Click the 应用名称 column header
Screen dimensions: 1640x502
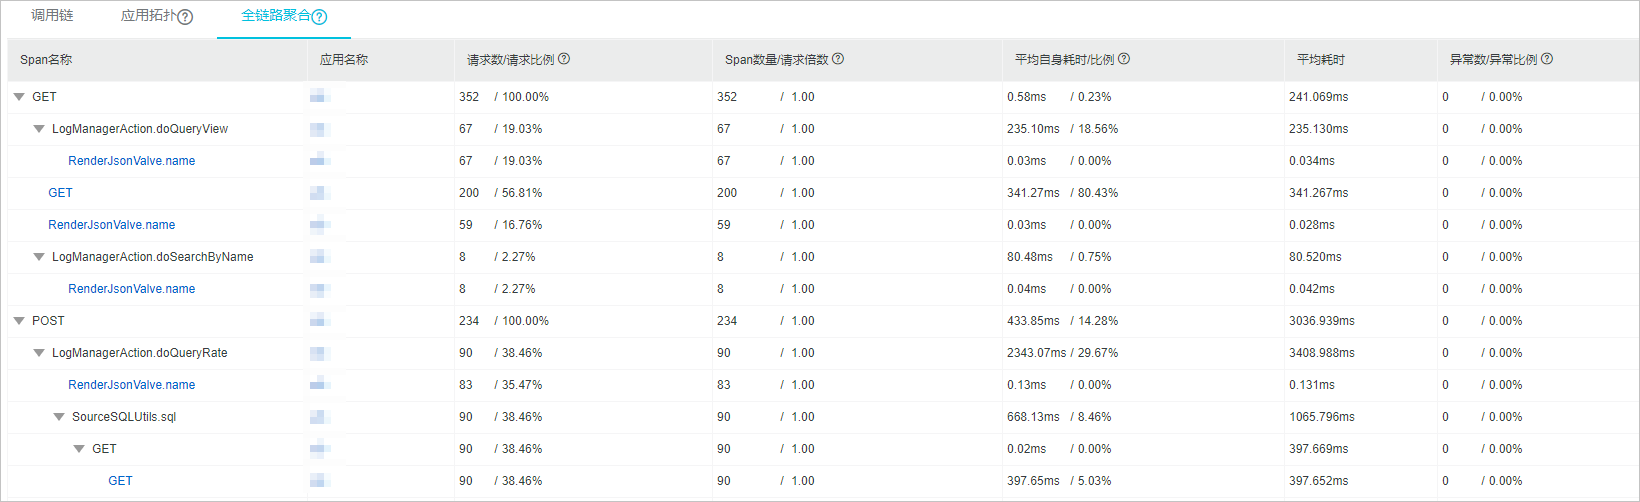click(344, 60)
